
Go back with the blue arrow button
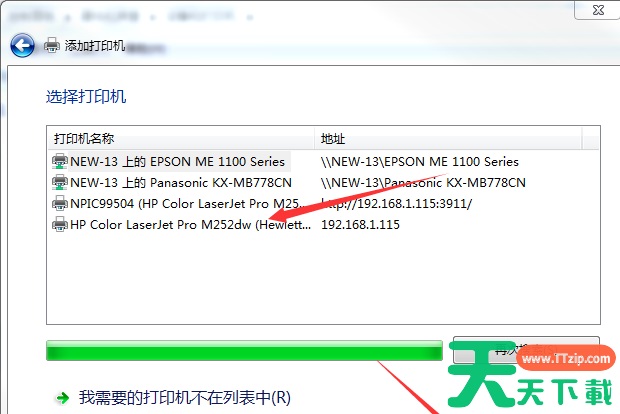pyautogui.click(x=22, y=45)
